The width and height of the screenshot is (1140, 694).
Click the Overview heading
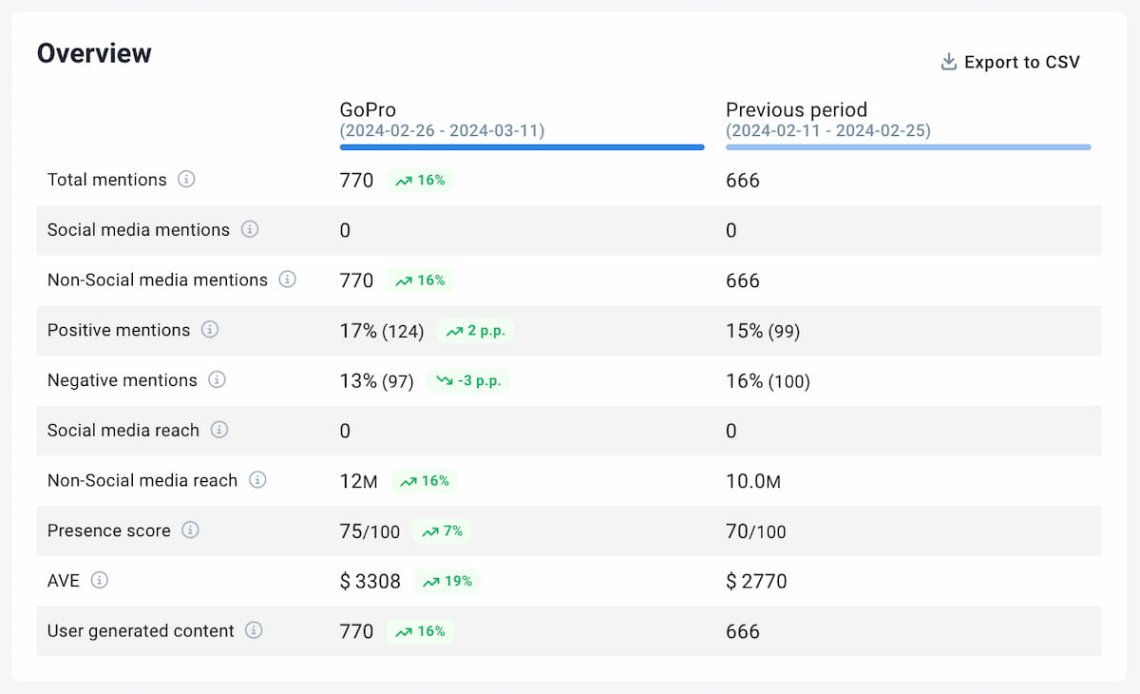click(x=96, y=52)
